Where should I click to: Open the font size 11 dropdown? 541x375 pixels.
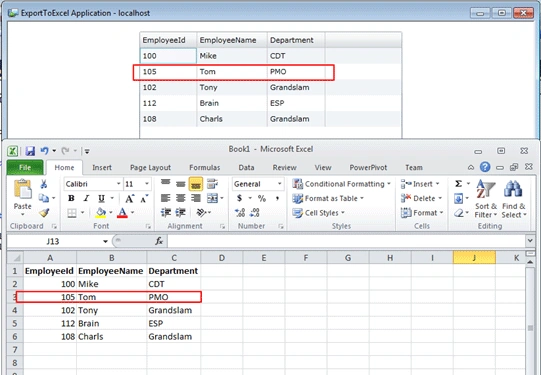147,184
